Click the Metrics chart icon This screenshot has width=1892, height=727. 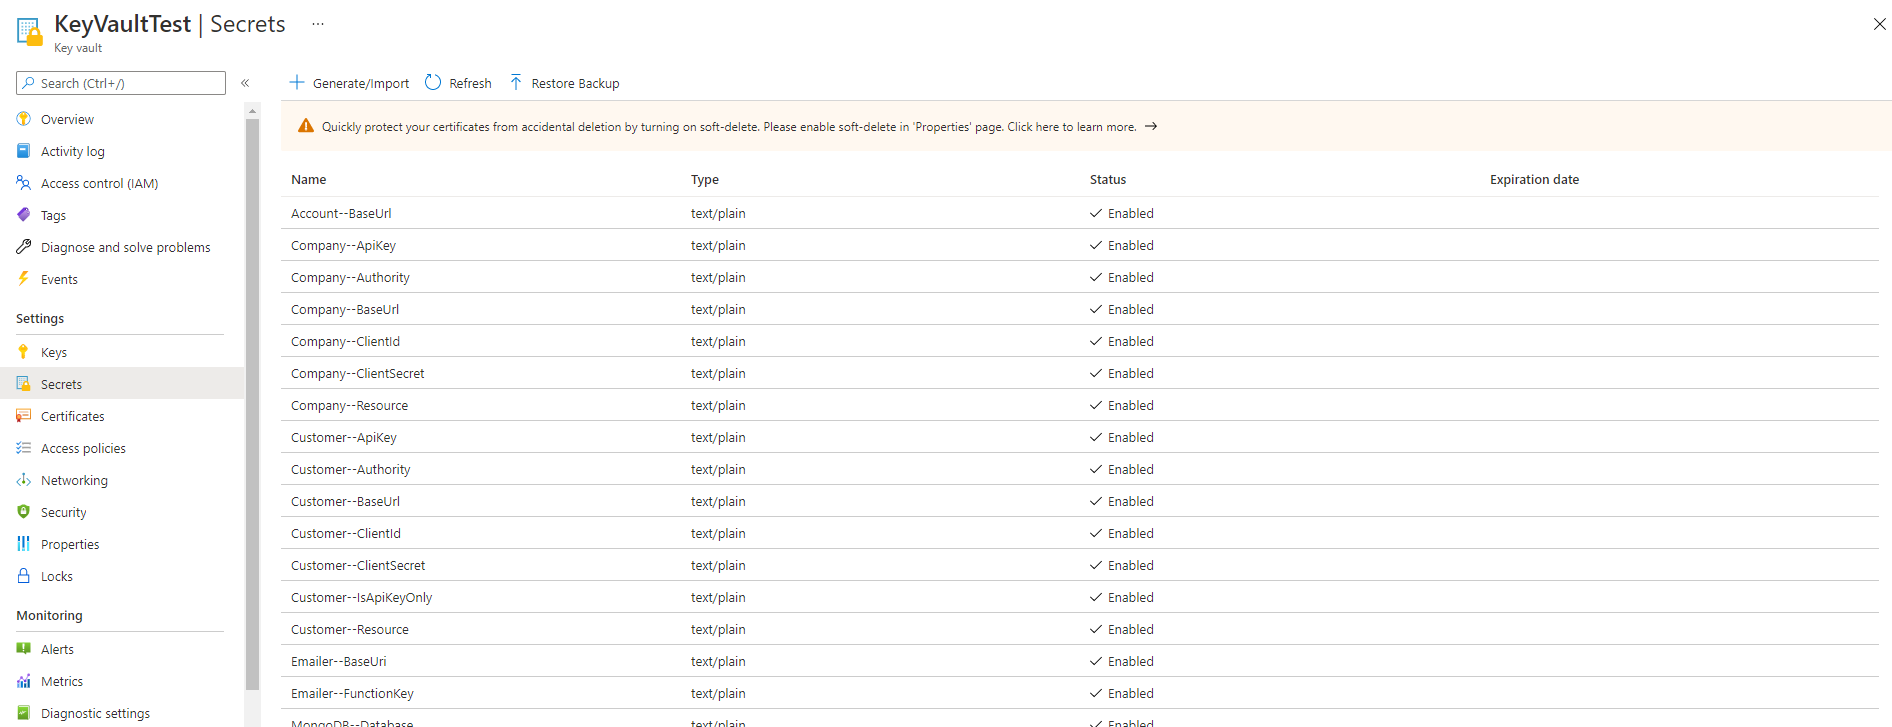[24, 681]
